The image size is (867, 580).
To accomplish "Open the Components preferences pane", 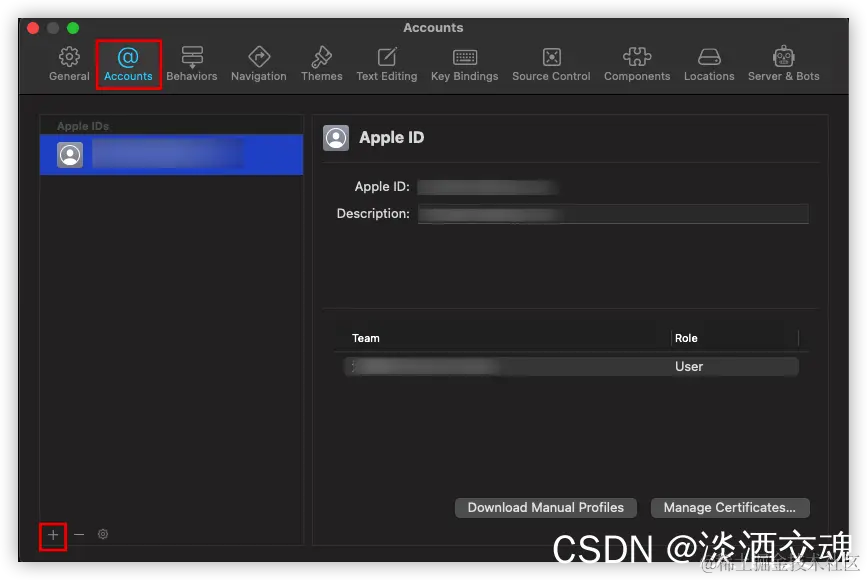I will (637, 64).
